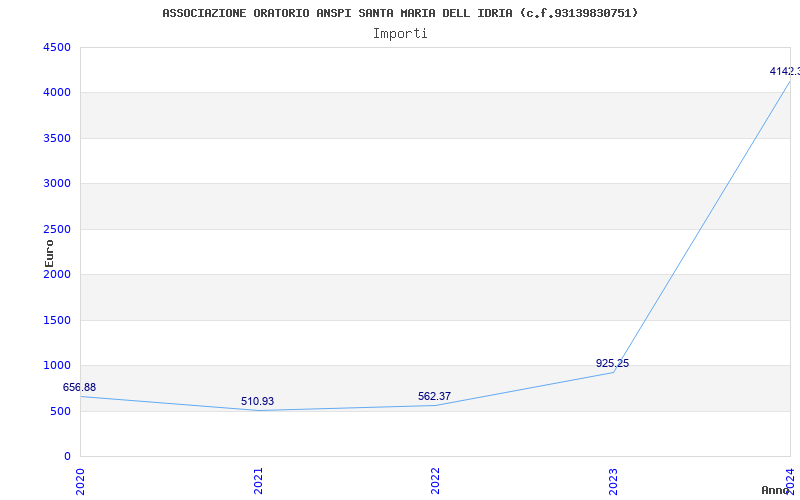Click the chart title ASSOCIAZIONE ORATORIO ANSPI
The height and width of the screenshot is (500, 800).
coord(400,13)
